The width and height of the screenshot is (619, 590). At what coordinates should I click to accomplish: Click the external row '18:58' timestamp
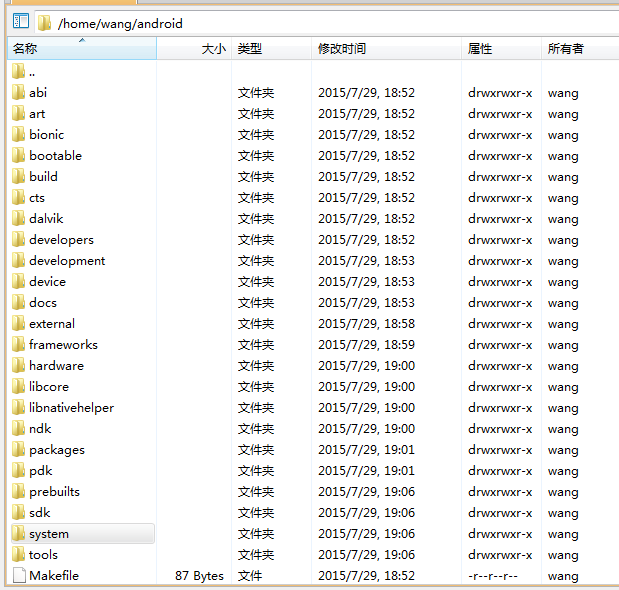[x=400, y=324]
